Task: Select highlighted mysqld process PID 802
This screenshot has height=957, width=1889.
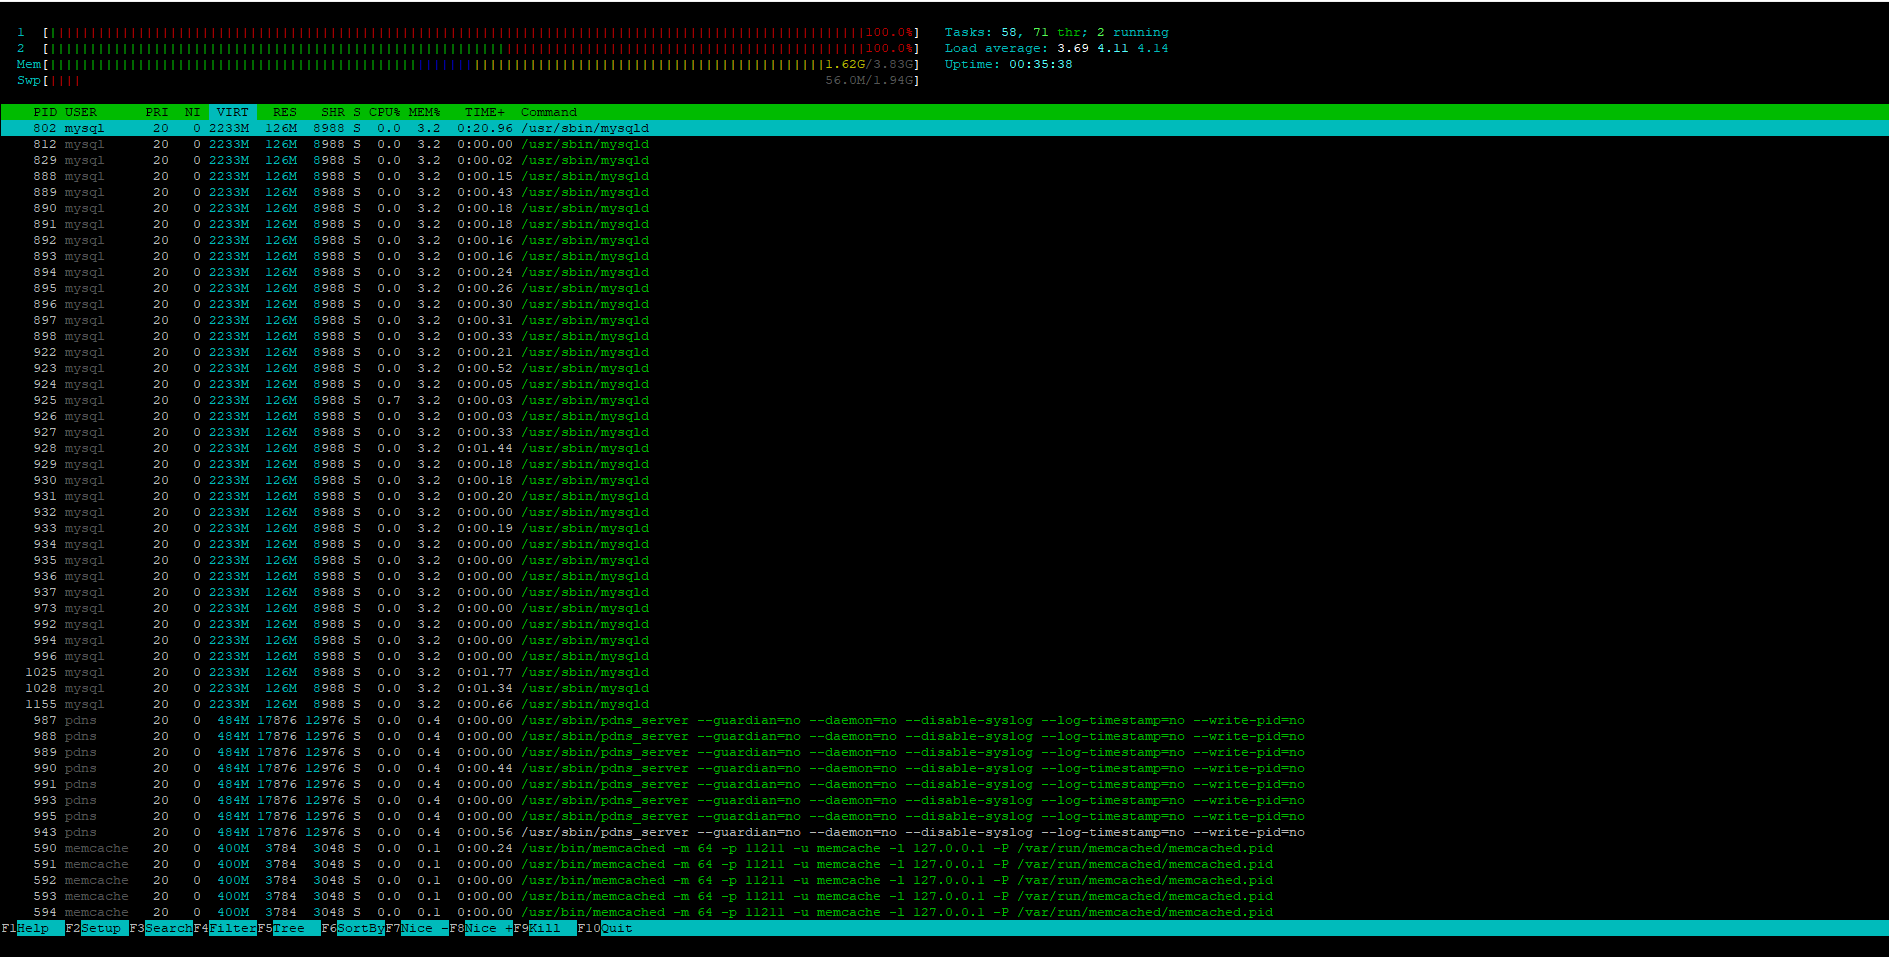Action: point(944,128)
